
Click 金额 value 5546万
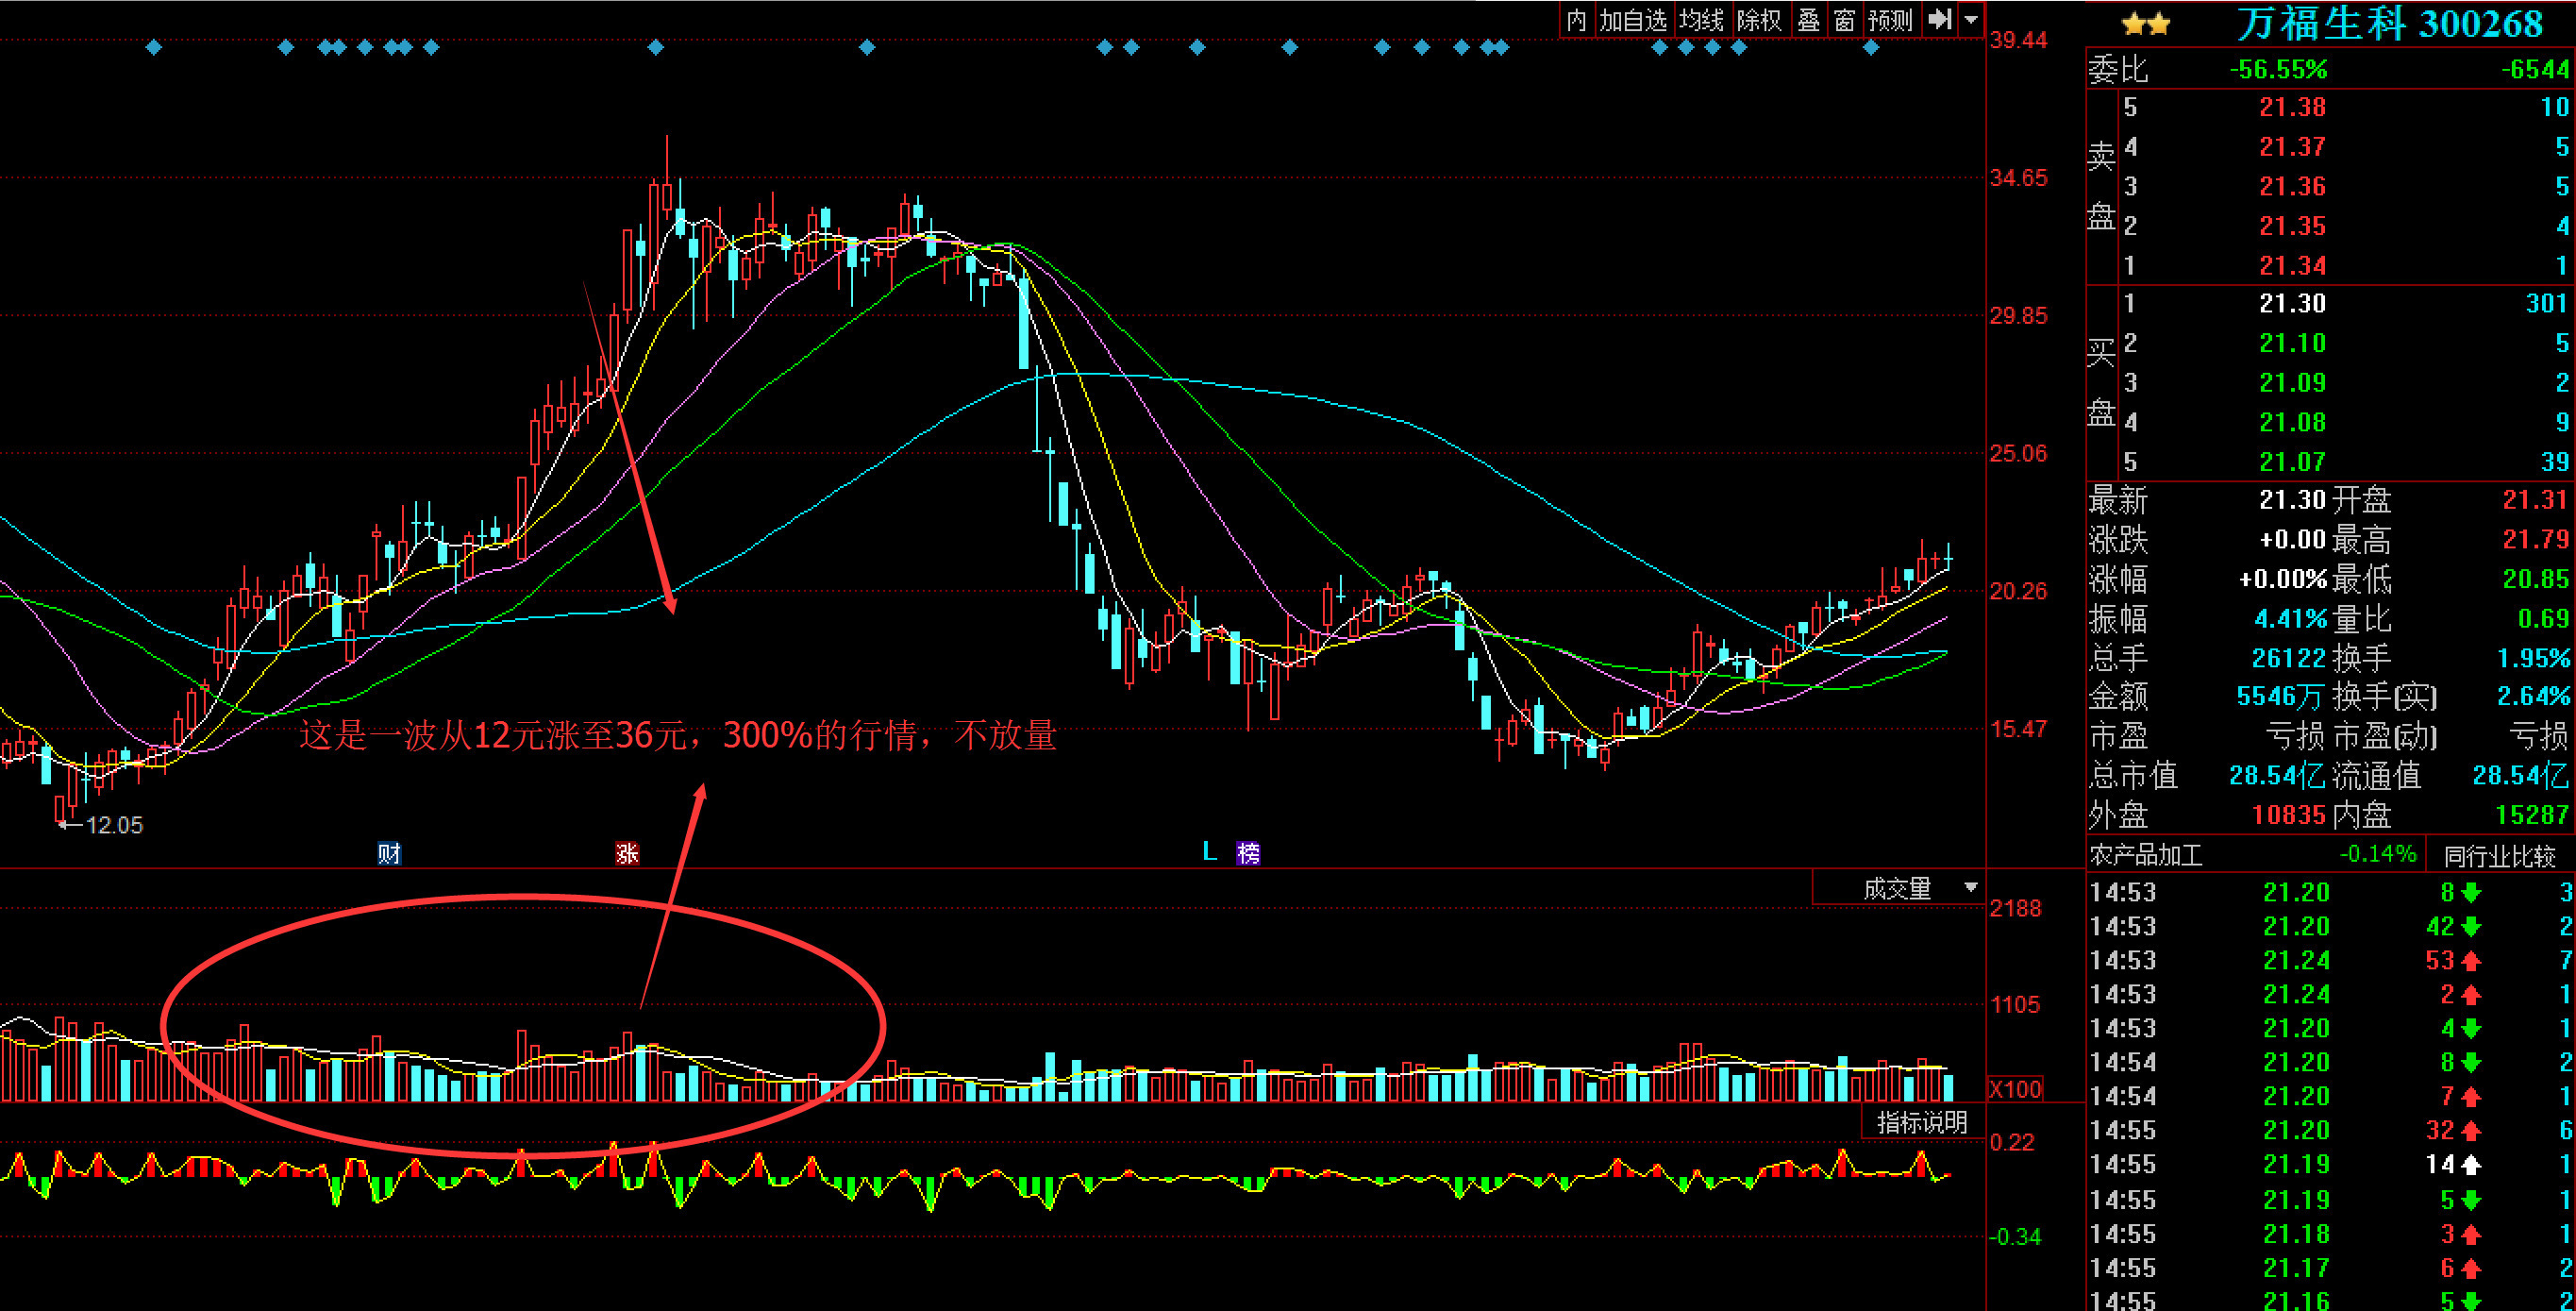[2280, 696]
